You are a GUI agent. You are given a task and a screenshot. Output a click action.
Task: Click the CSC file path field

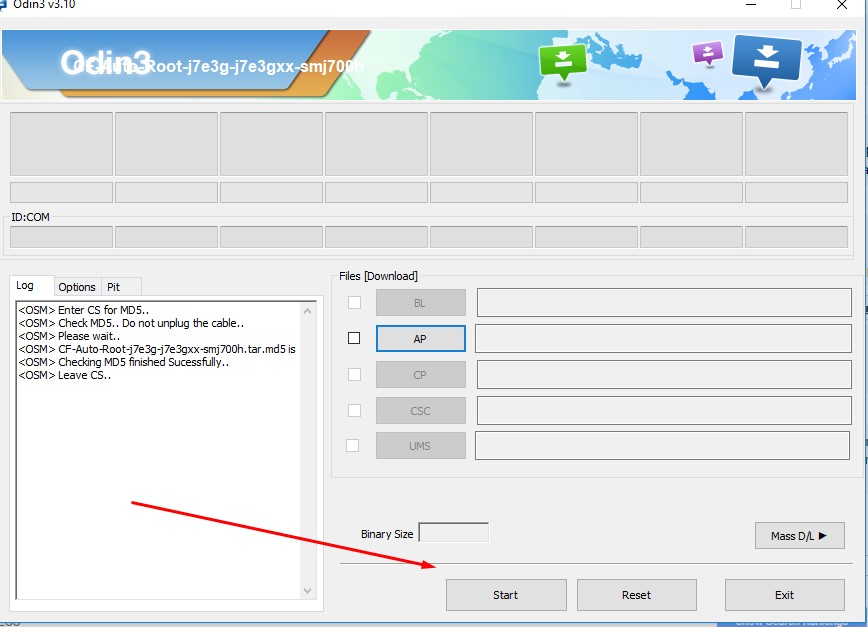coord(664,411)
